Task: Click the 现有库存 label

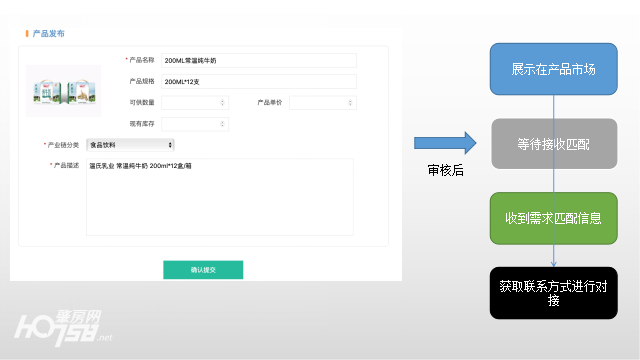Action: pos(142,124)
